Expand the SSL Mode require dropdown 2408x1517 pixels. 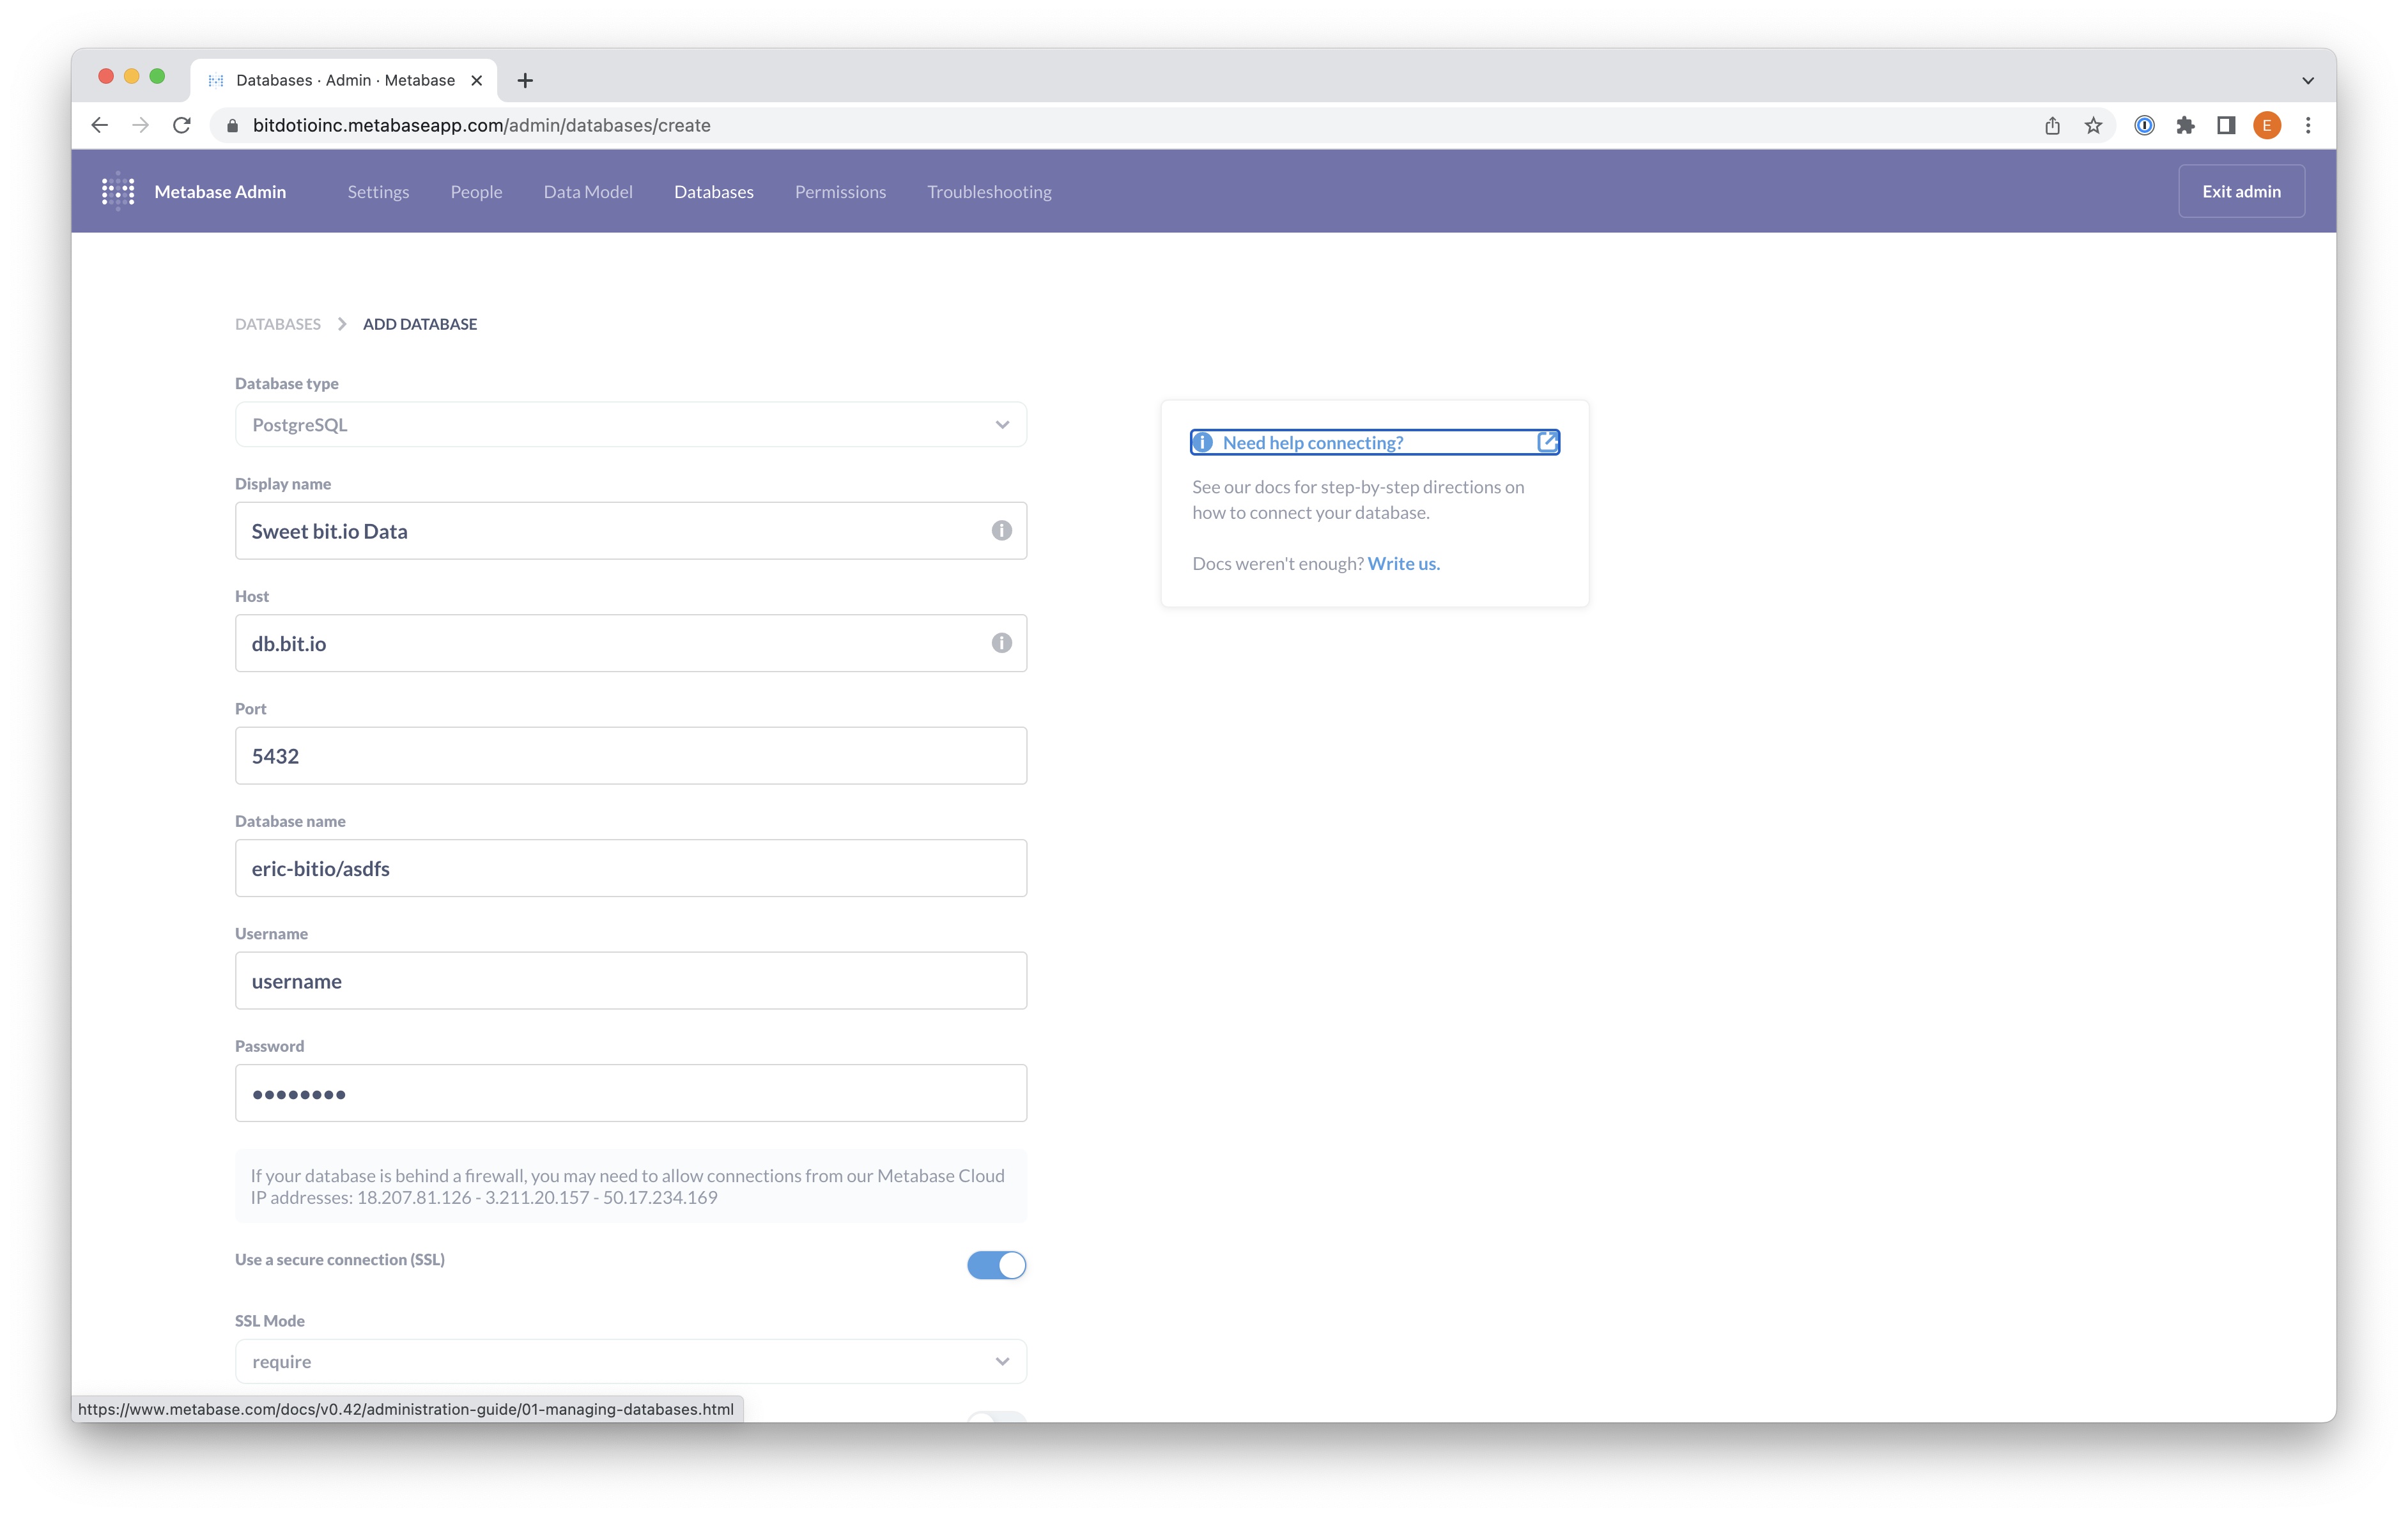[630, 1361]
